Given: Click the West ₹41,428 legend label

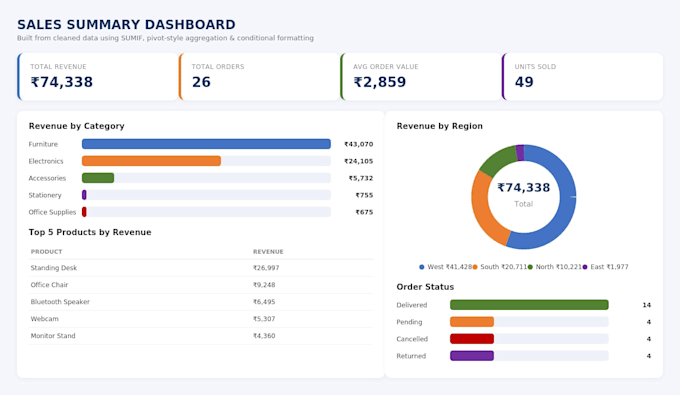Looking at the screenshot, I should 450,267.
